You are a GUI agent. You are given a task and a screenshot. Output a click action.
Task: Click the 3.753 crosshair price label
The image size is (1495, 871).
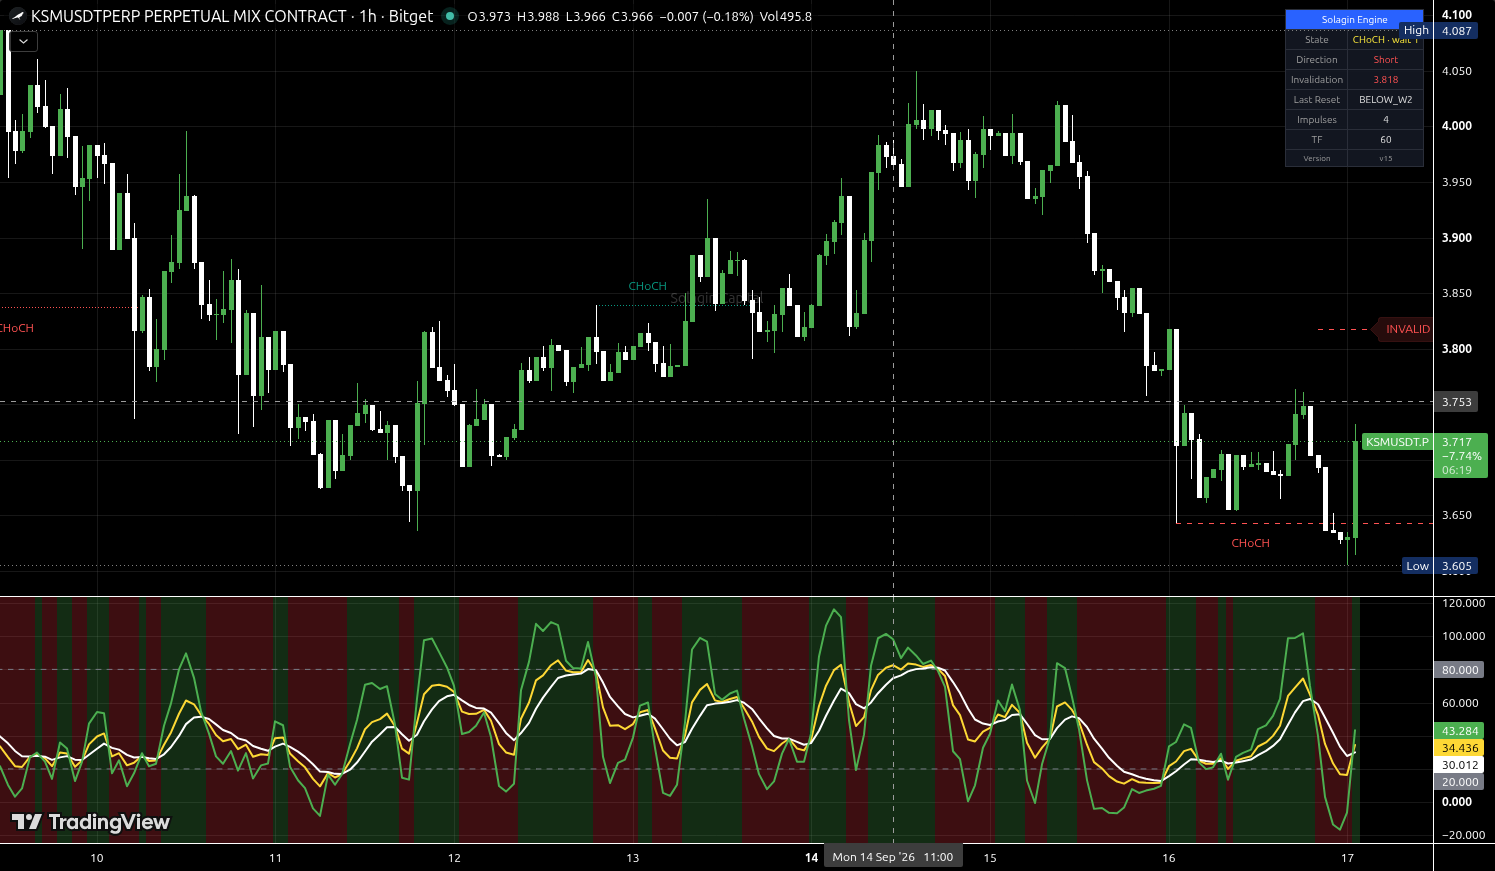pos(1456,402)
